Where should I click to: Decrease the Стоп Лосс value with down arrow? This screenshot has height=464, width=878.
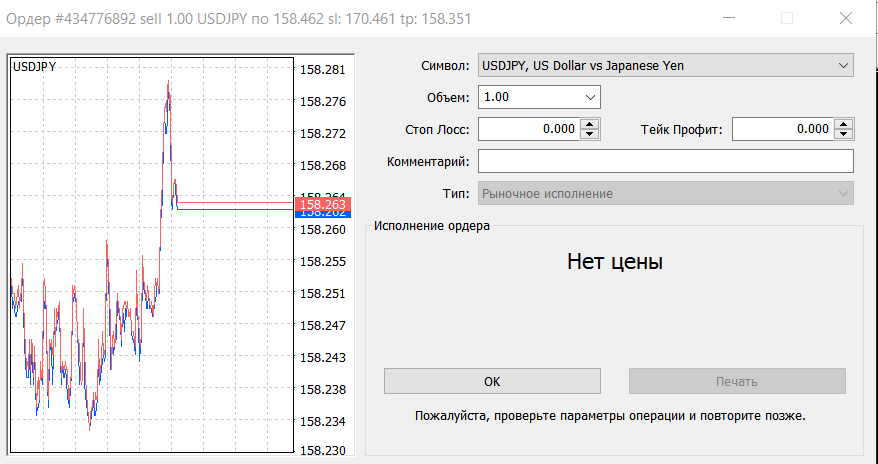click(590, 134)
